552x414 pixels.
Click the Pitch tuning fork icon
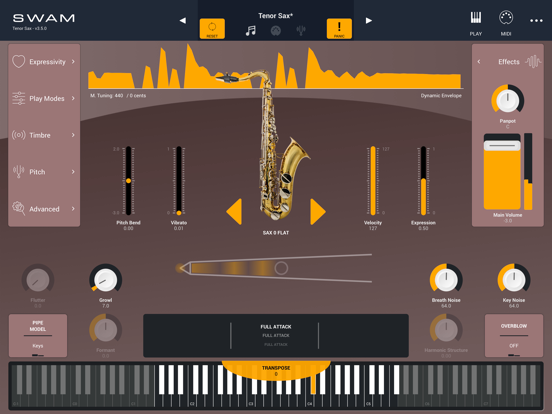pyautogui.click(x=19, y=171)
